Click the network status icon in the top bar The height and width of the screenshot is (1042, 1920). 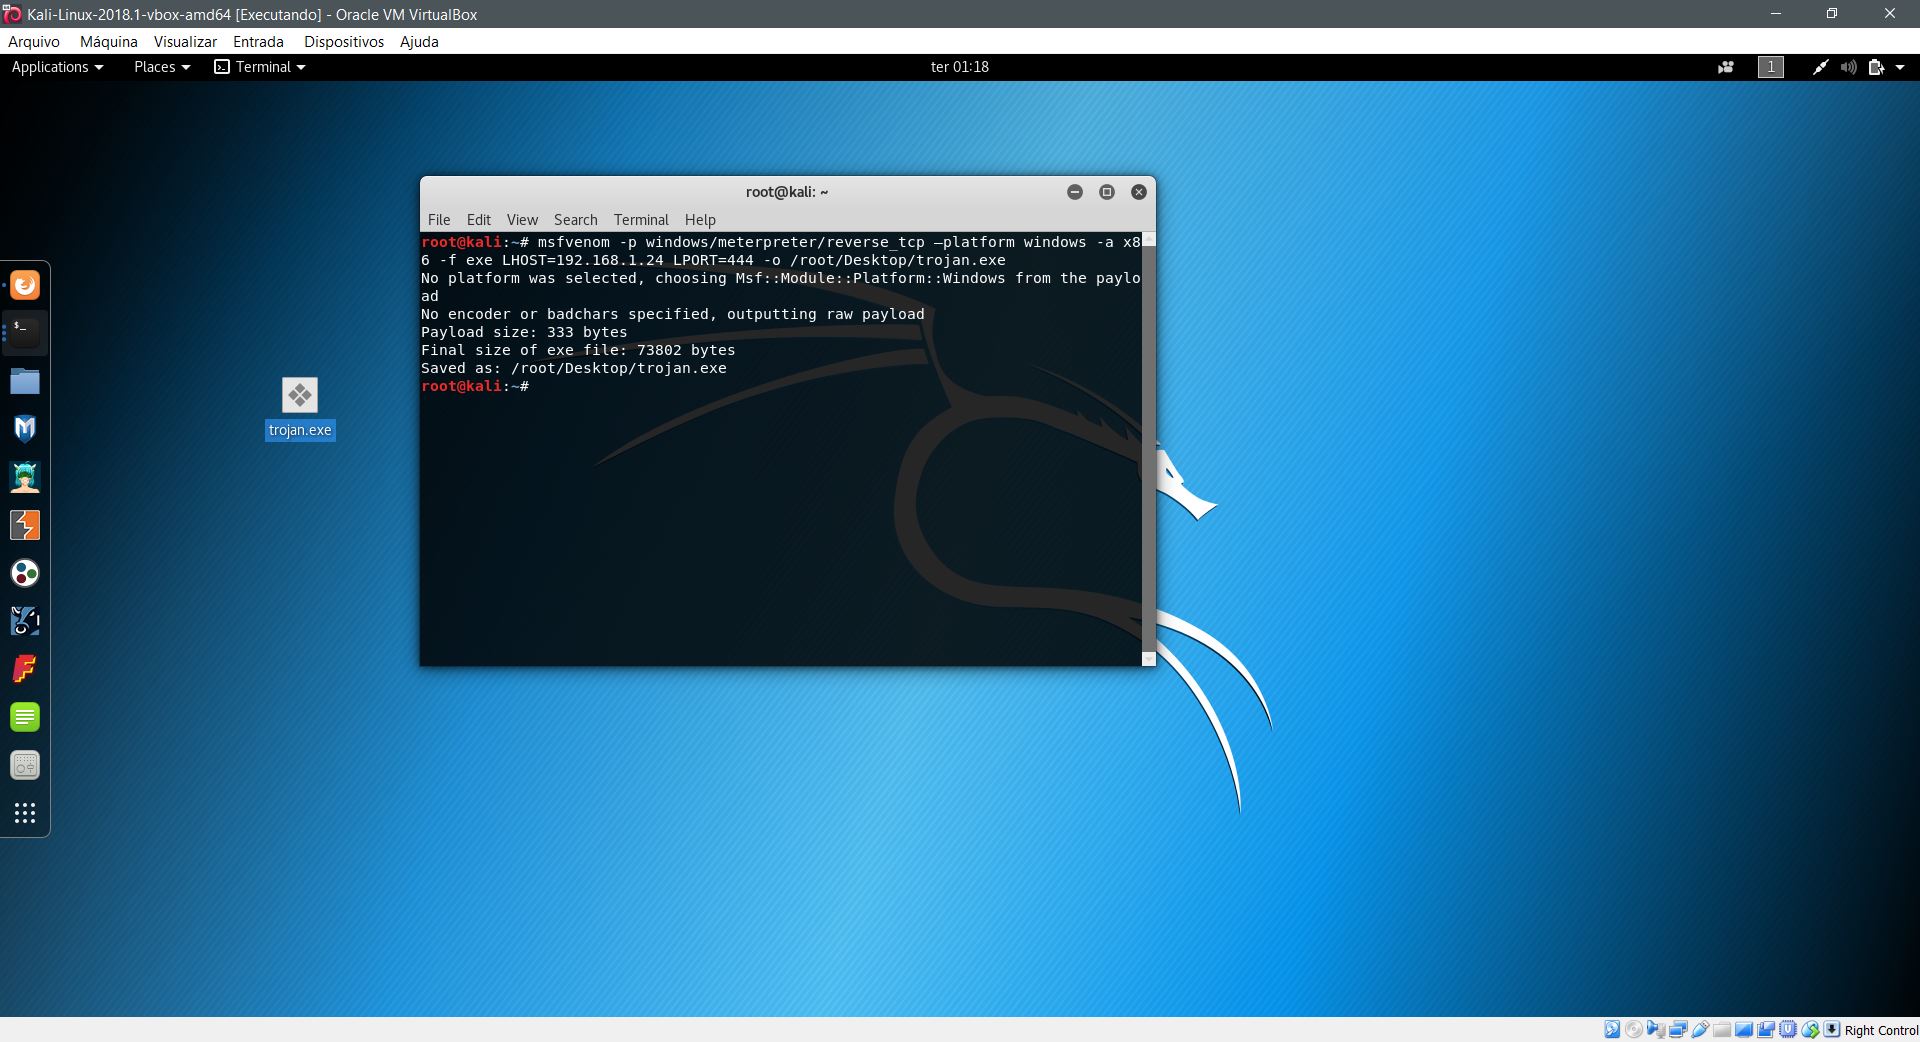click(1822, 67)
